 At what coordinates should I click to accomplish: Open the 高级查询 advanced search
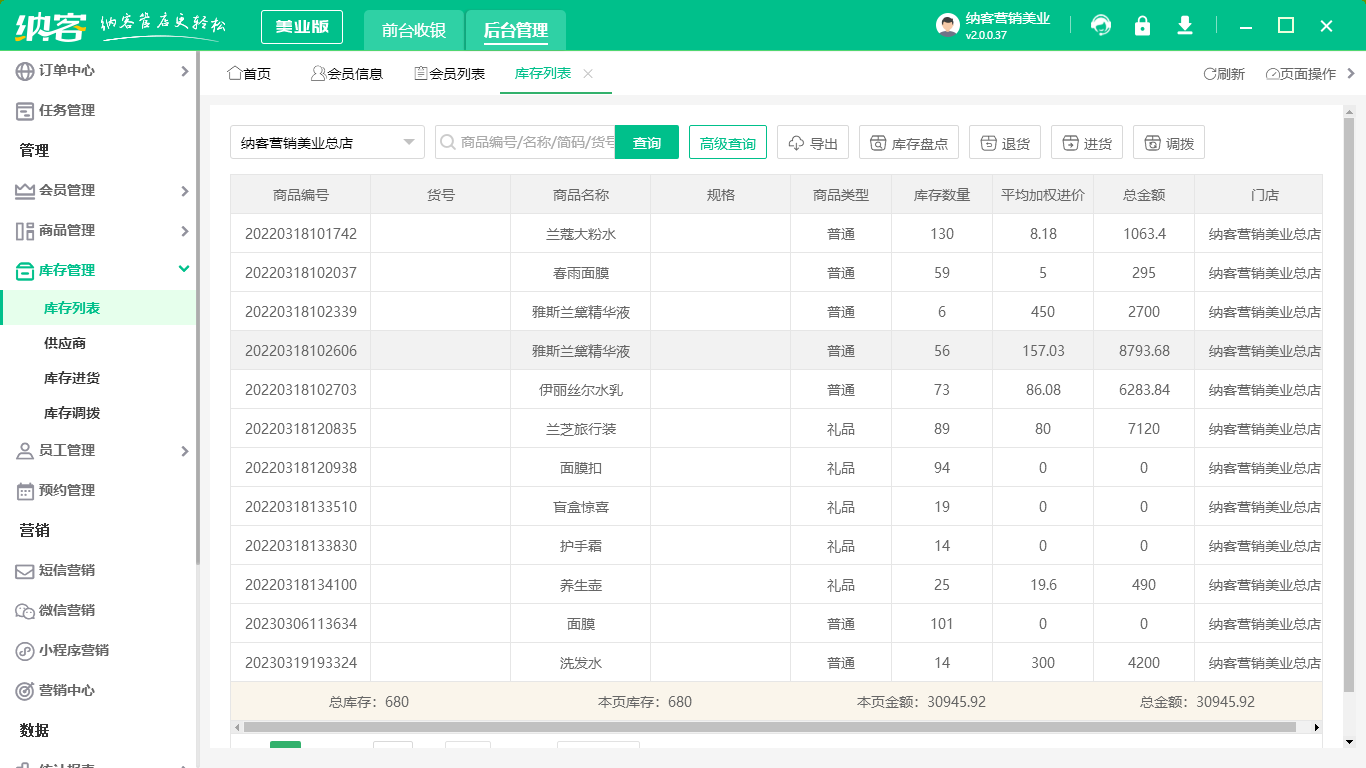pos(727,142)
